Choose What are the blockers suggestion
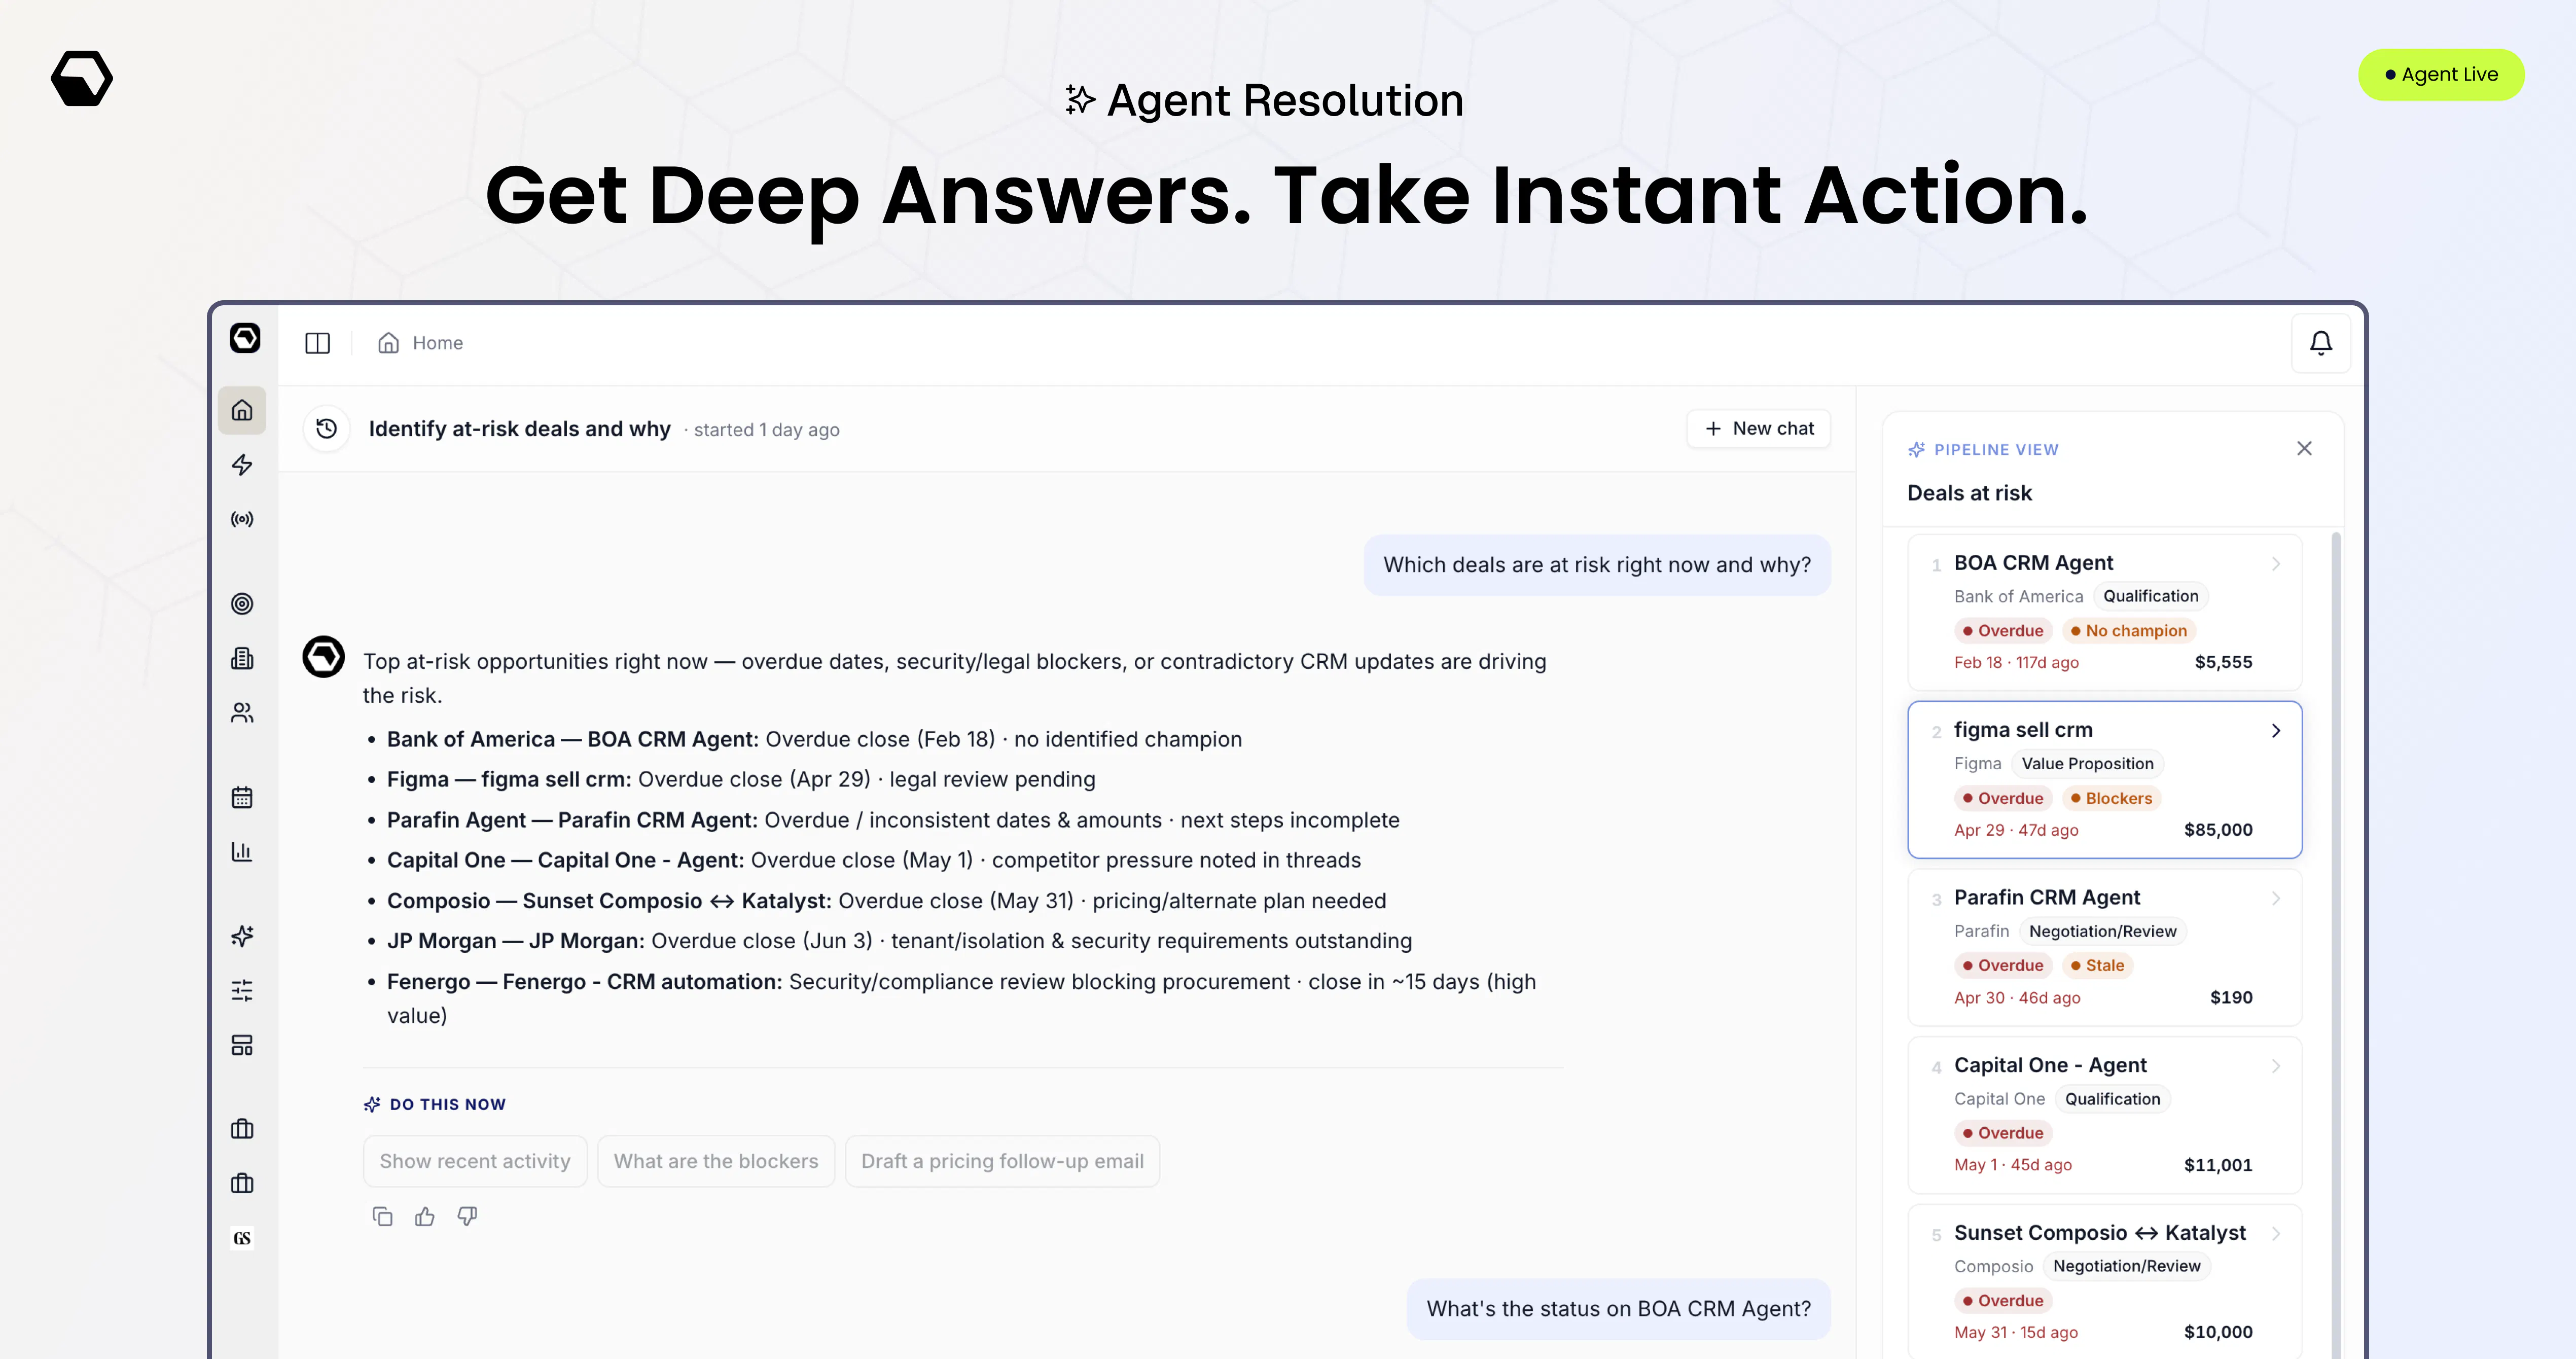 coord(716,1161)
